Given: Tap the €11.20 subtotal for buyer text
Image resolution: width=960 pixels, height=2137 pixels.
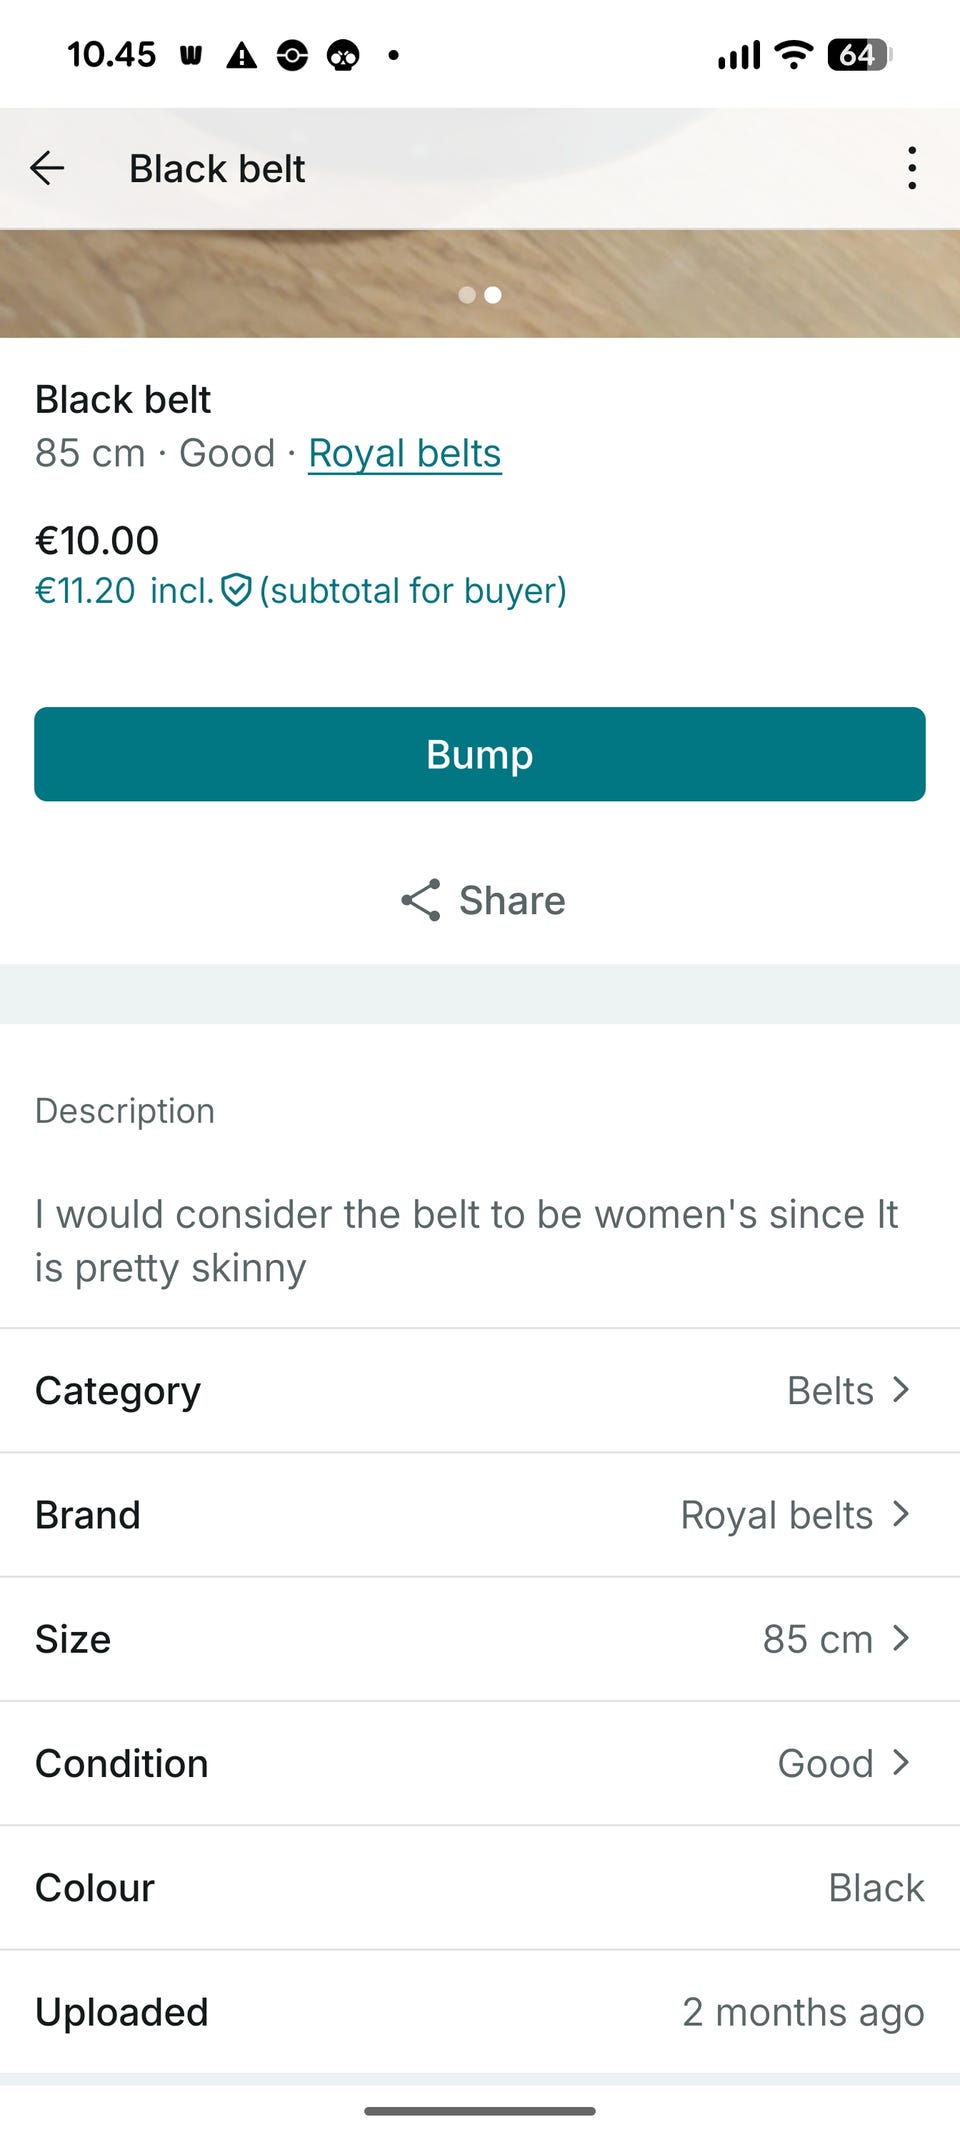Looking at the screenshot, I should click(x=300, y=590).
